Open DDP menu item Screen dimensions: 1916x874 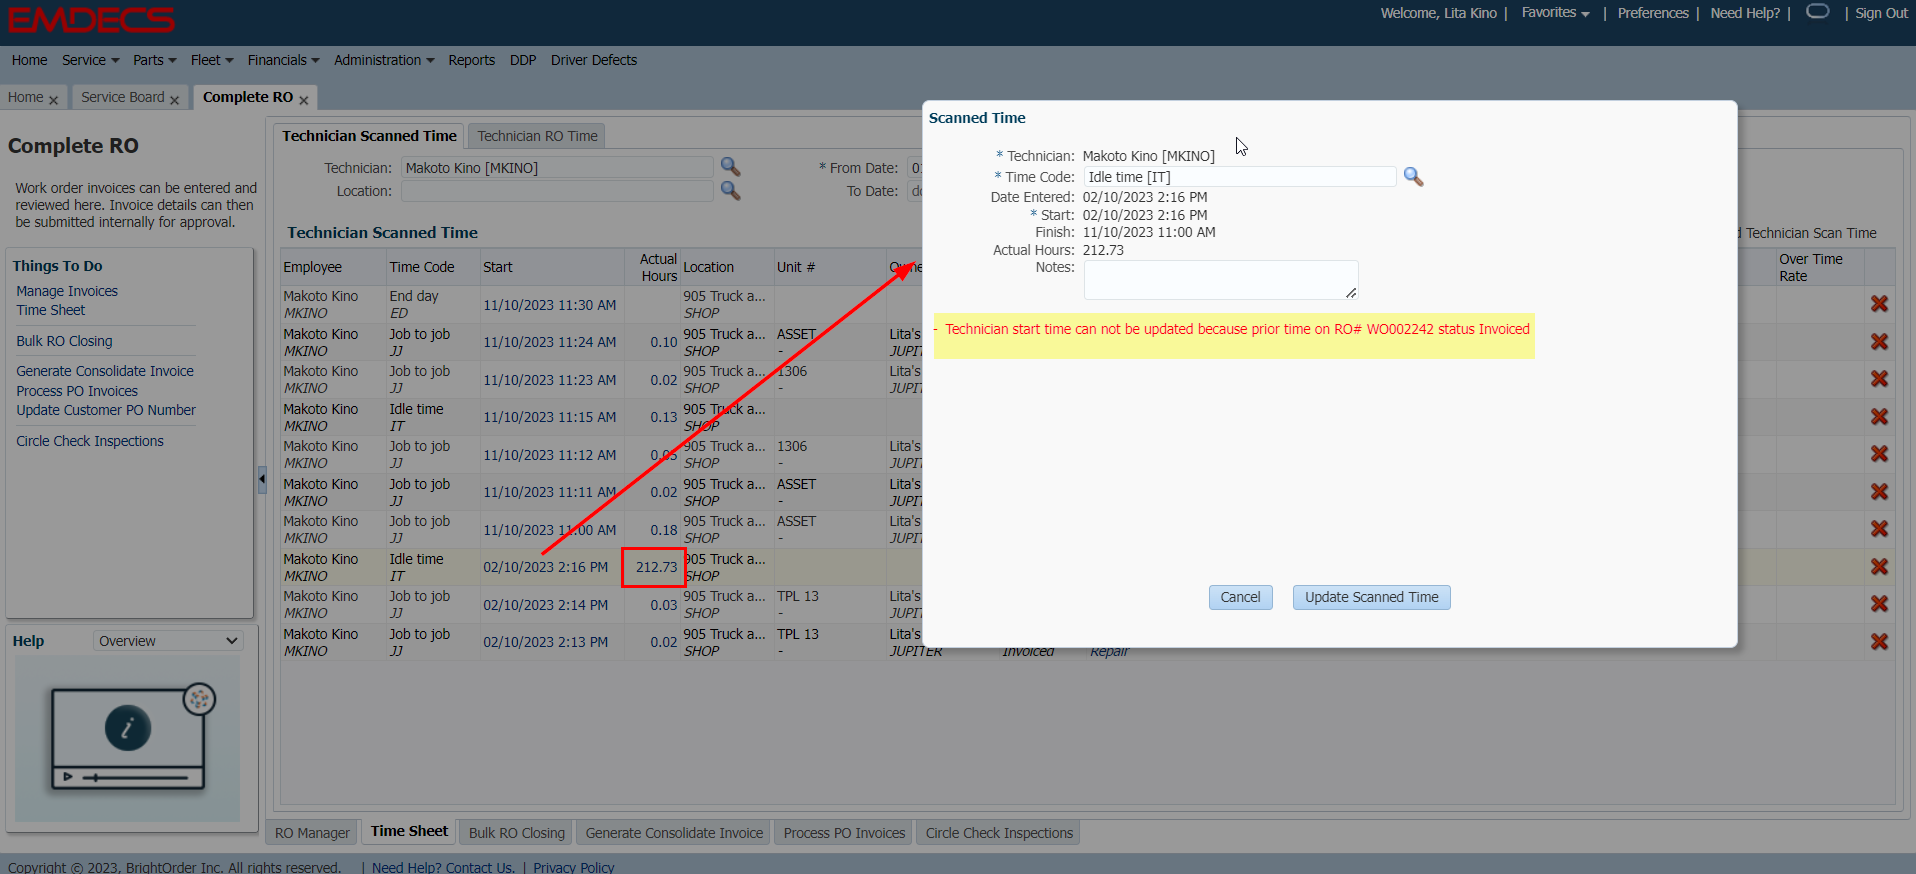pos(523,60)
